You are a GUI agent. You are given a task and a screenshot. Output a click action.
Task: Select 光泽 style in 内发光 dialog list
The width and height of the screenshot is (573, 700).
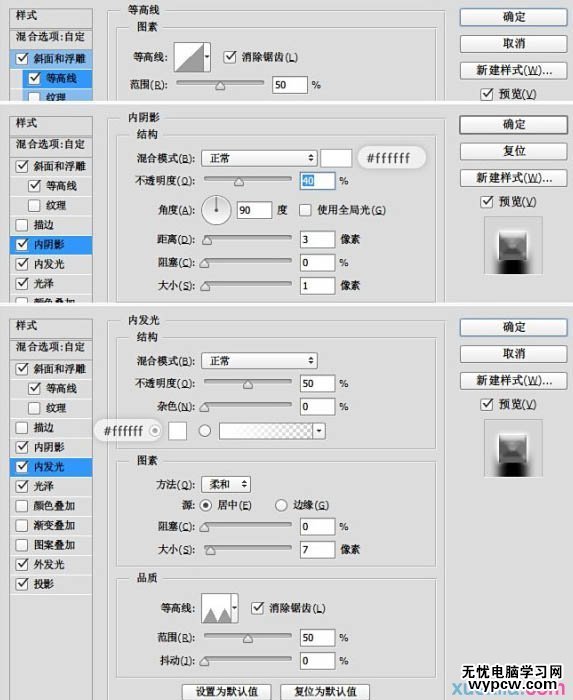click(51, 486)
